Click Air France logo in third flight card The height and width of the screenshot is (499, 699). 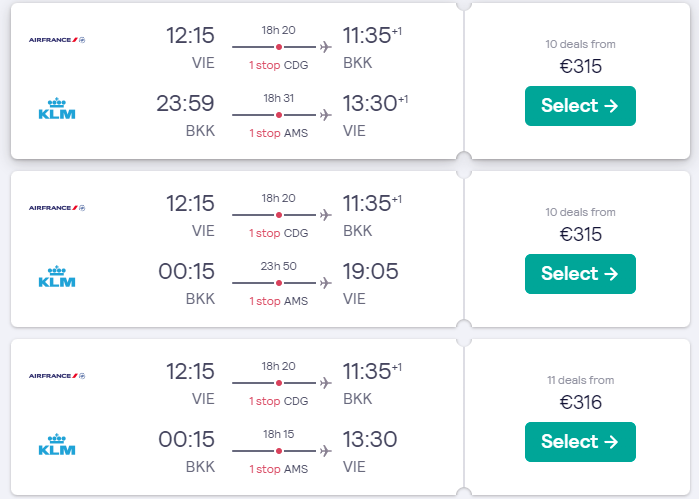tap(57, 376)
